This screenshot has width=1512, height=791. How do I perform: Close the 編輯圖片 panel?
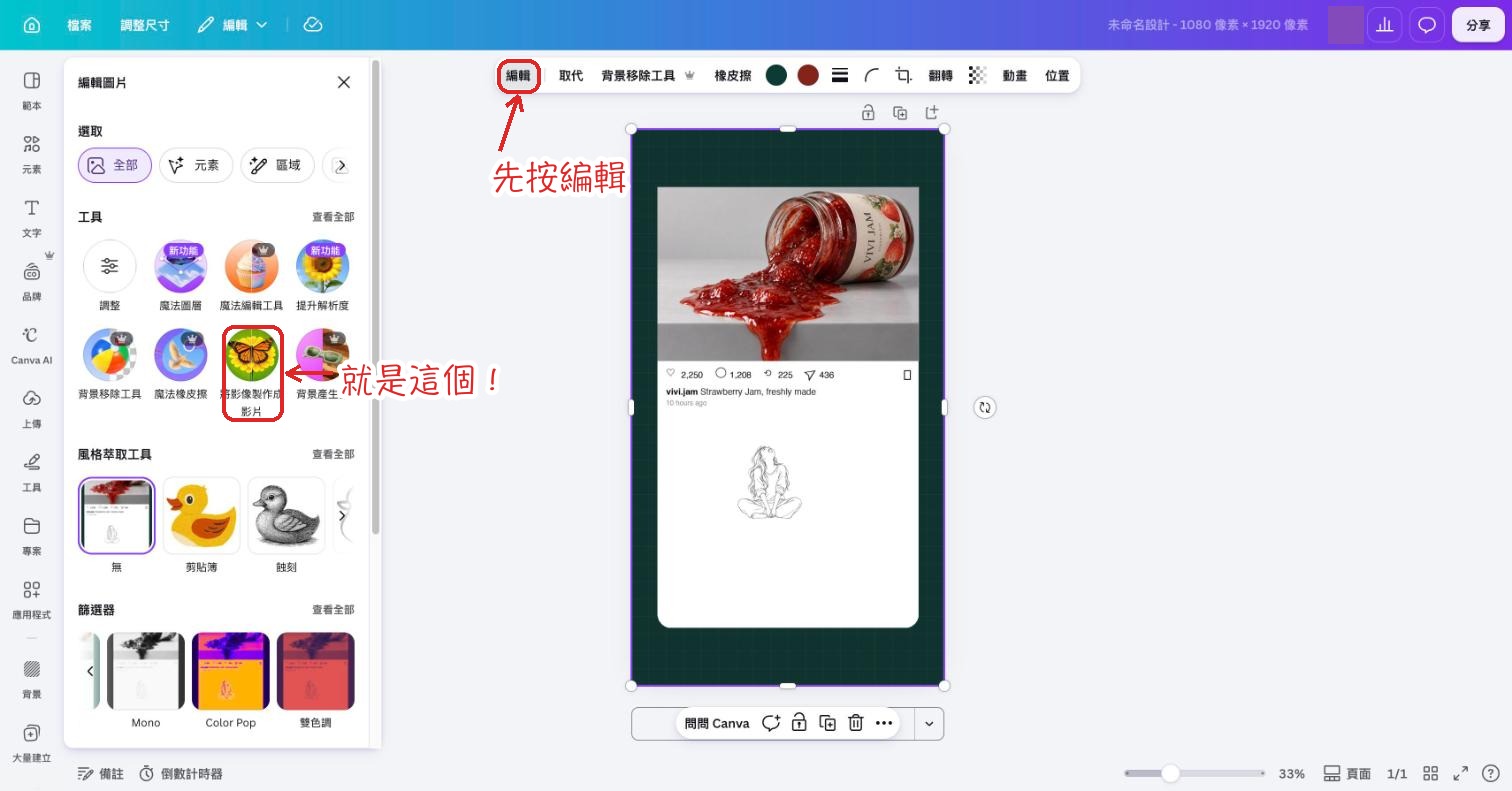tap(344, 82)
